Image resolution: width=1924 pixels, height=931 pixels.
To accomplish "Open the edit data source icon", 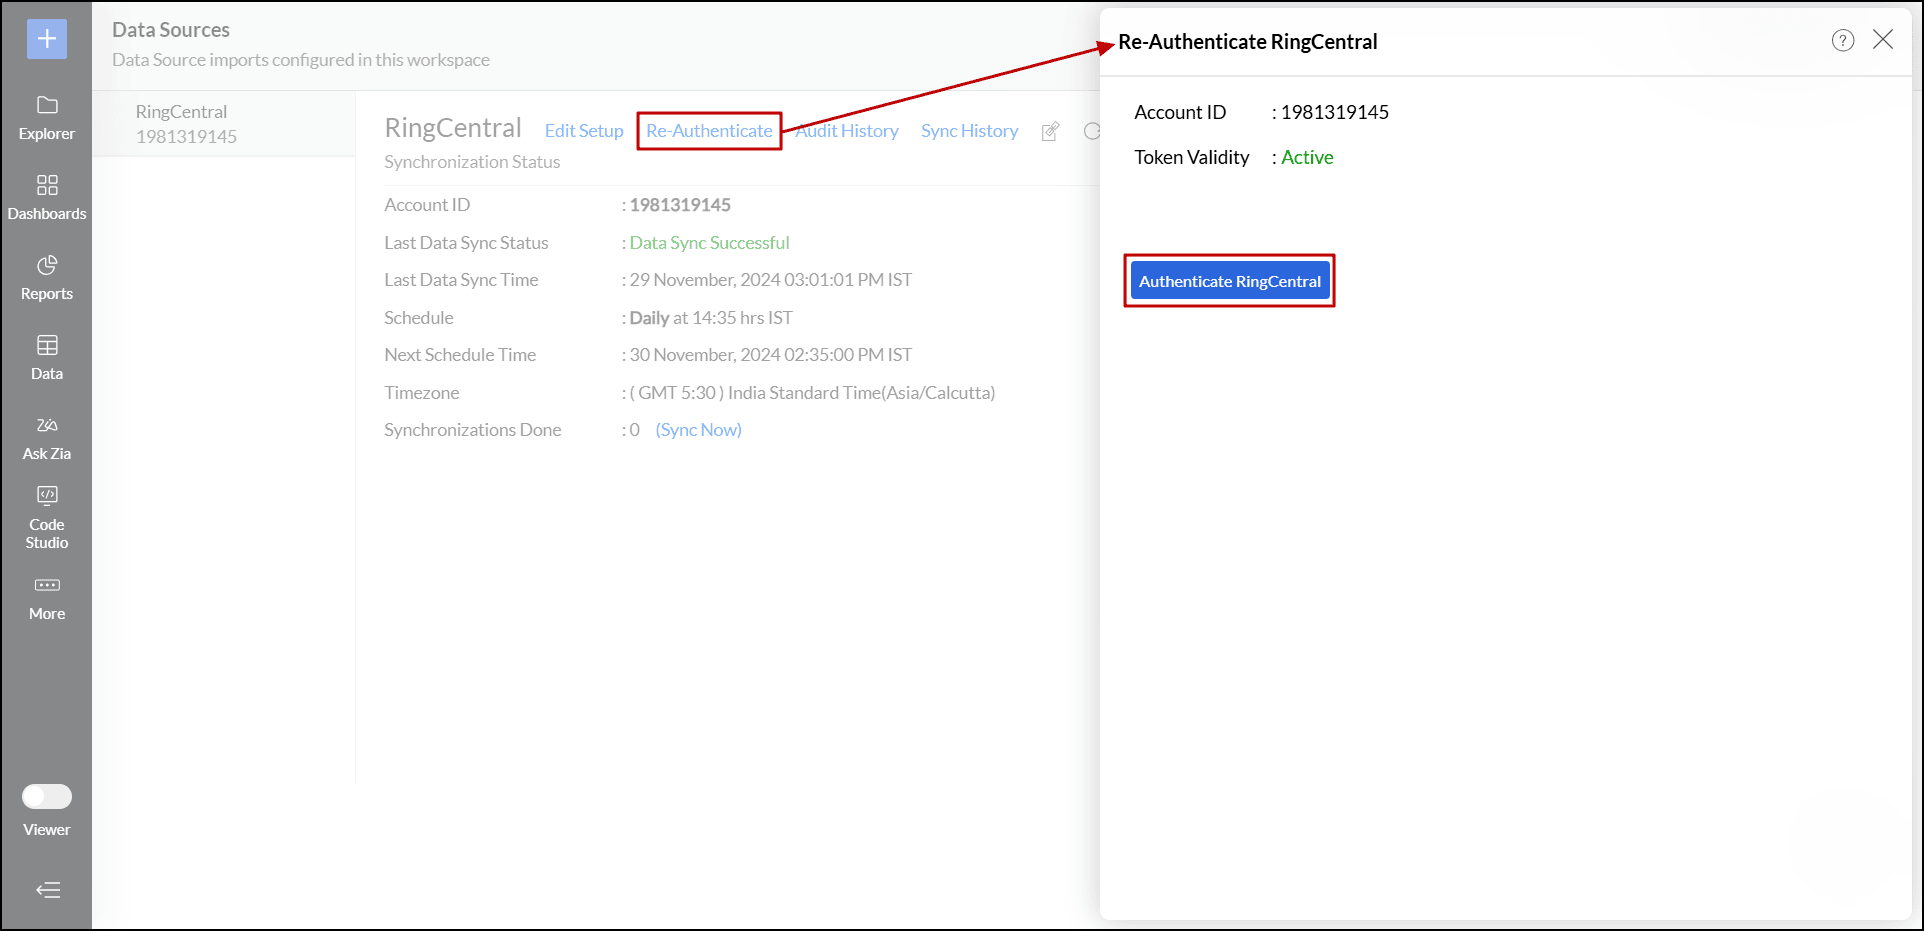I will click(1050, 131).
